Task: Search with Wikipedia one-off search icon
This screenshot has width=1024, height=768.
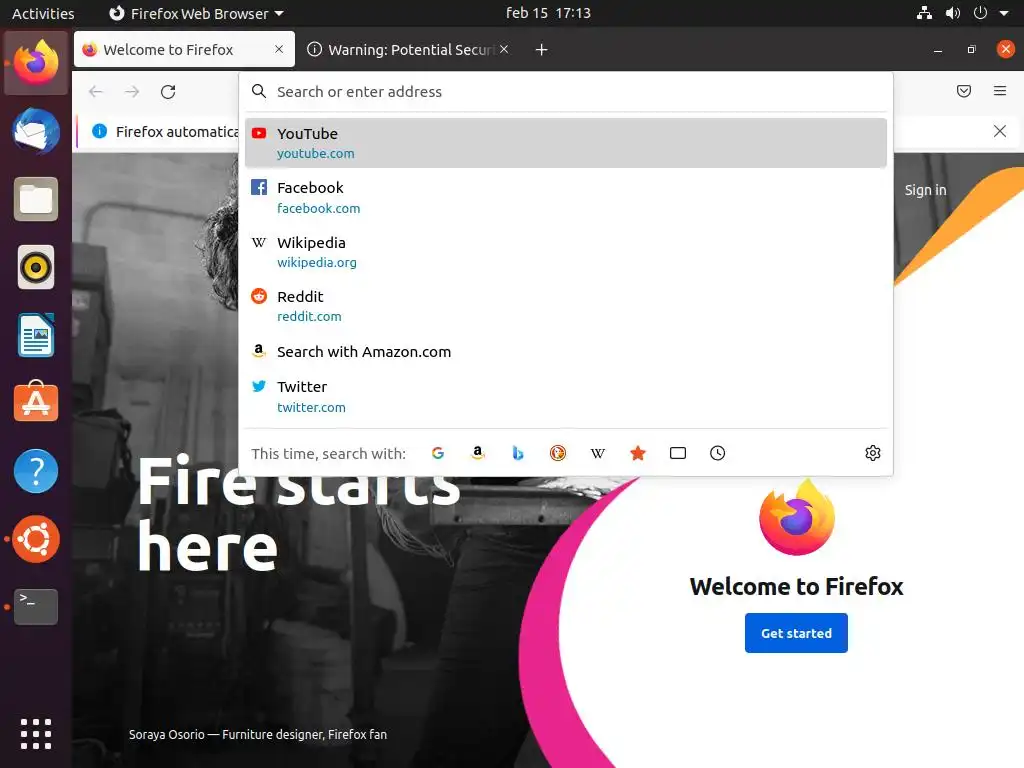Action: (598, 453)
